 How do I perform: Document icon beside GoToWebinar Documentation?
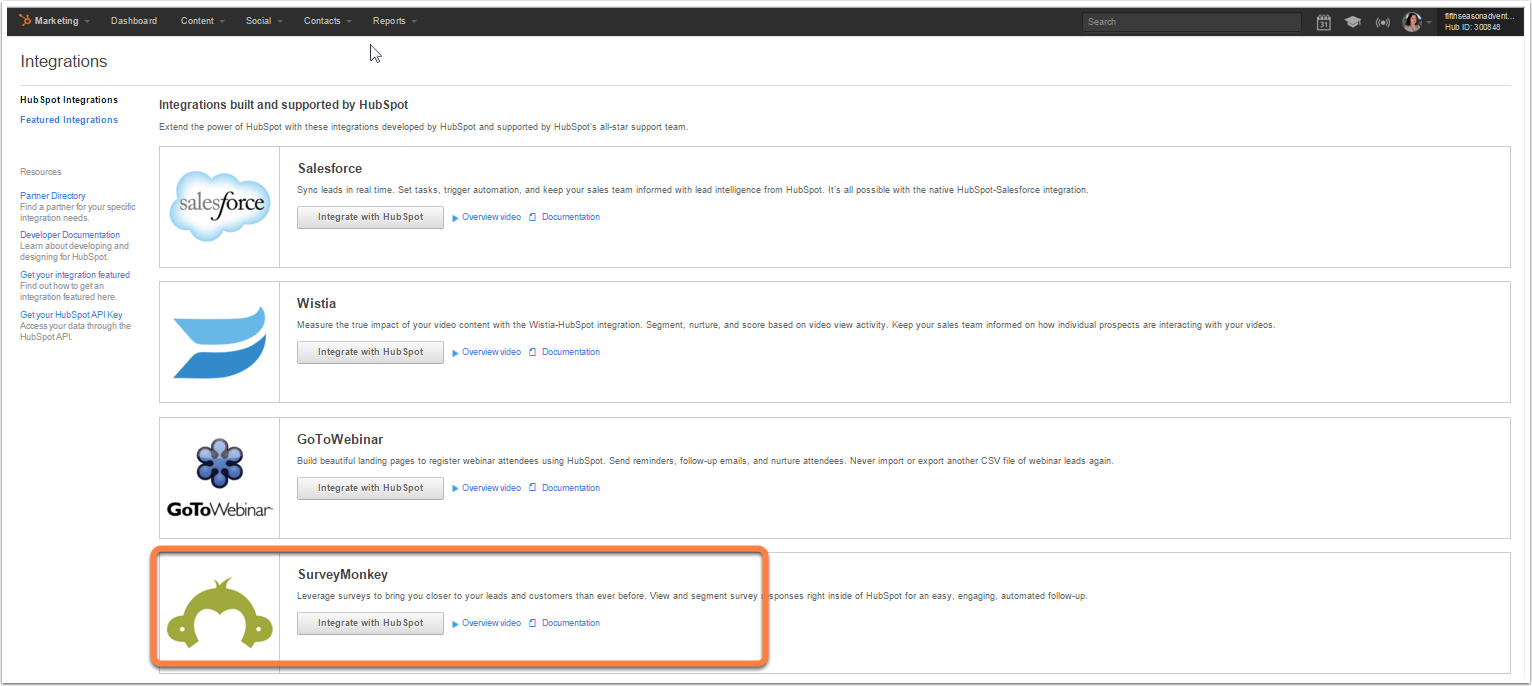coord(533,488)
